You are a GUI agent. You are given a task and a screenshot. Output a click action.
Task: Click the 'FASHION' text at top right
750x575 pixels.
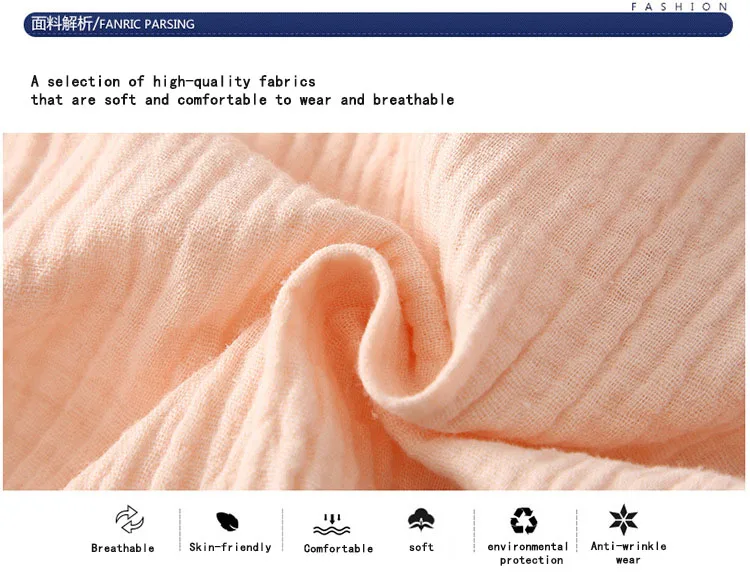click(x=679, y=7)
